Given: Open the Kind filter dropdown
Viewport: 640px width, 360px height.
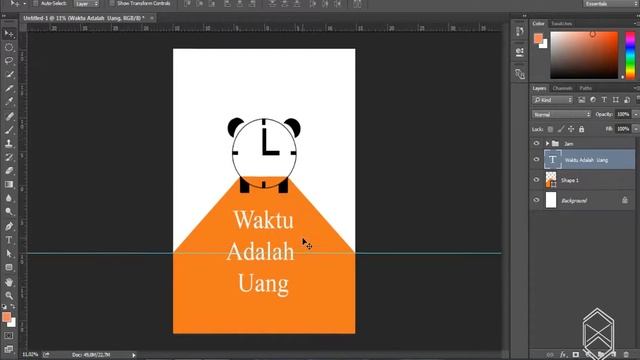Looking at the screenshot, I should pyautogui.click(x=552, y=100).
